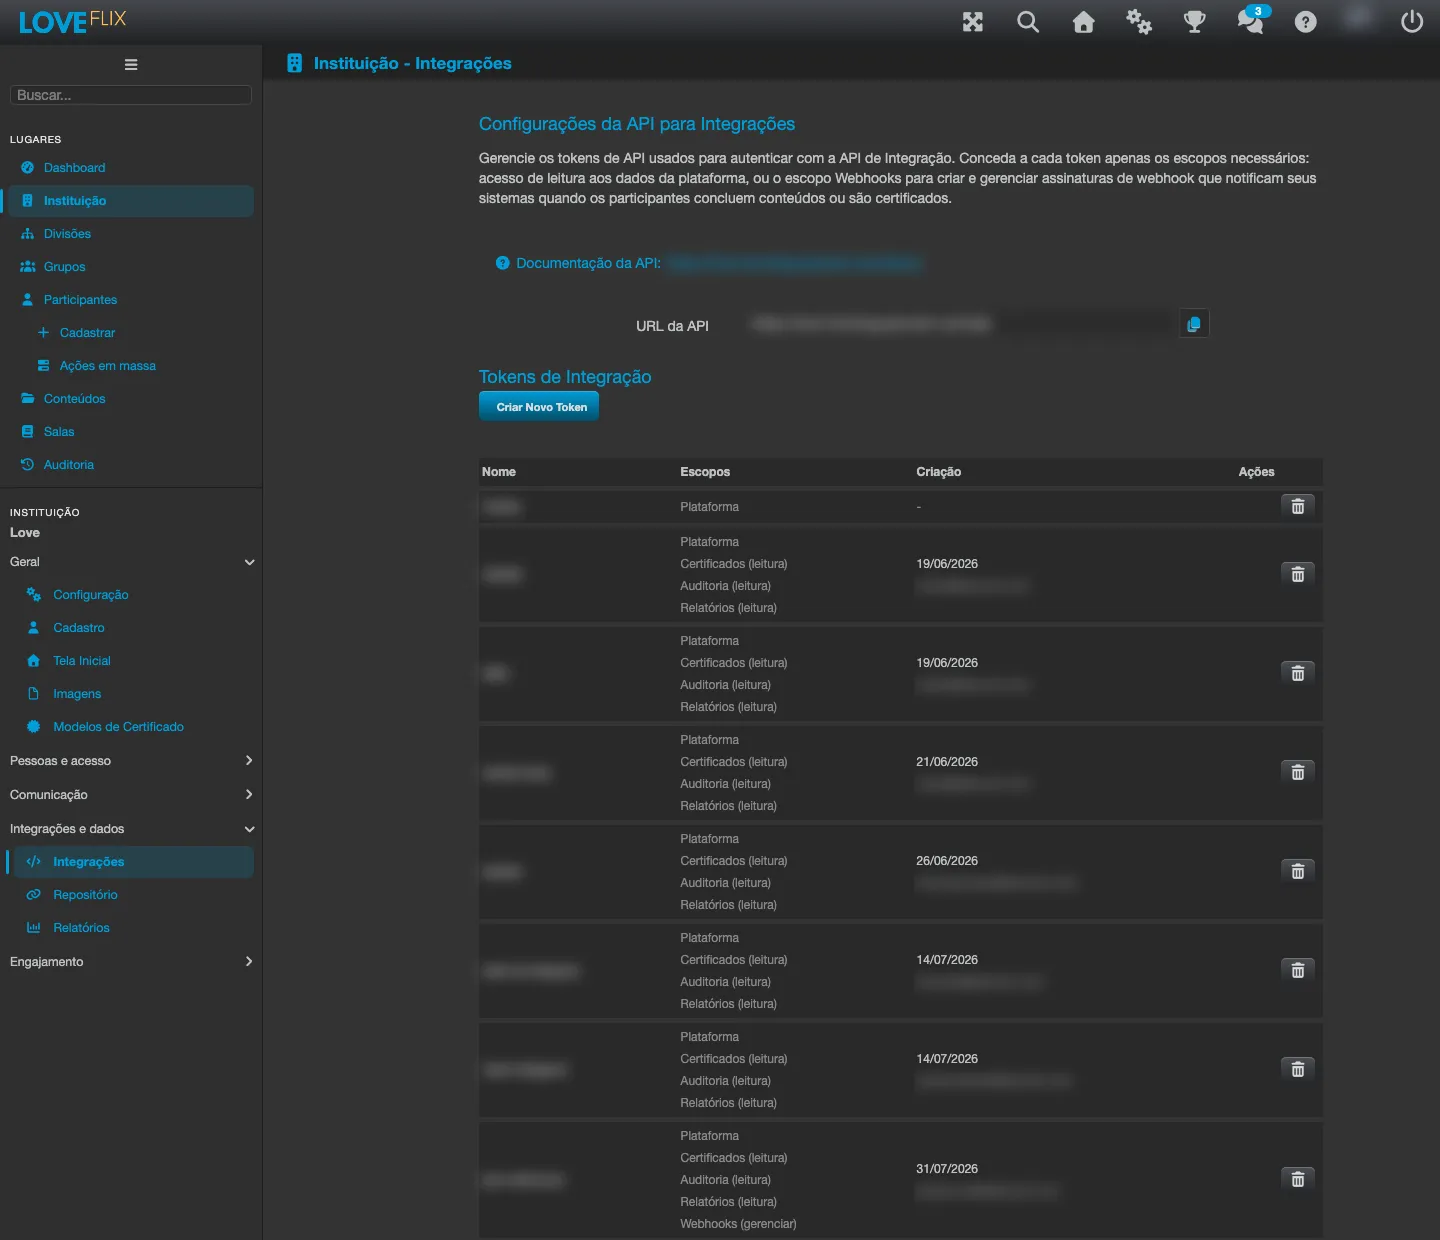Viewport: 1440px width, 1240px height.
Task: Delete the token created 21/06/2026
Action: 1298,772
